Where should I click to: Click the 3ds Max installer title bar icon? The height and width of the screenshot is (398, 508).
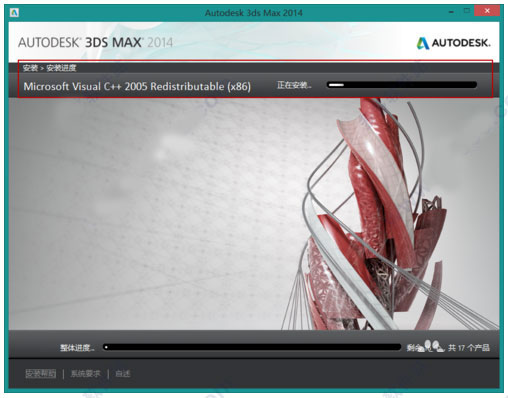(14, 13)
